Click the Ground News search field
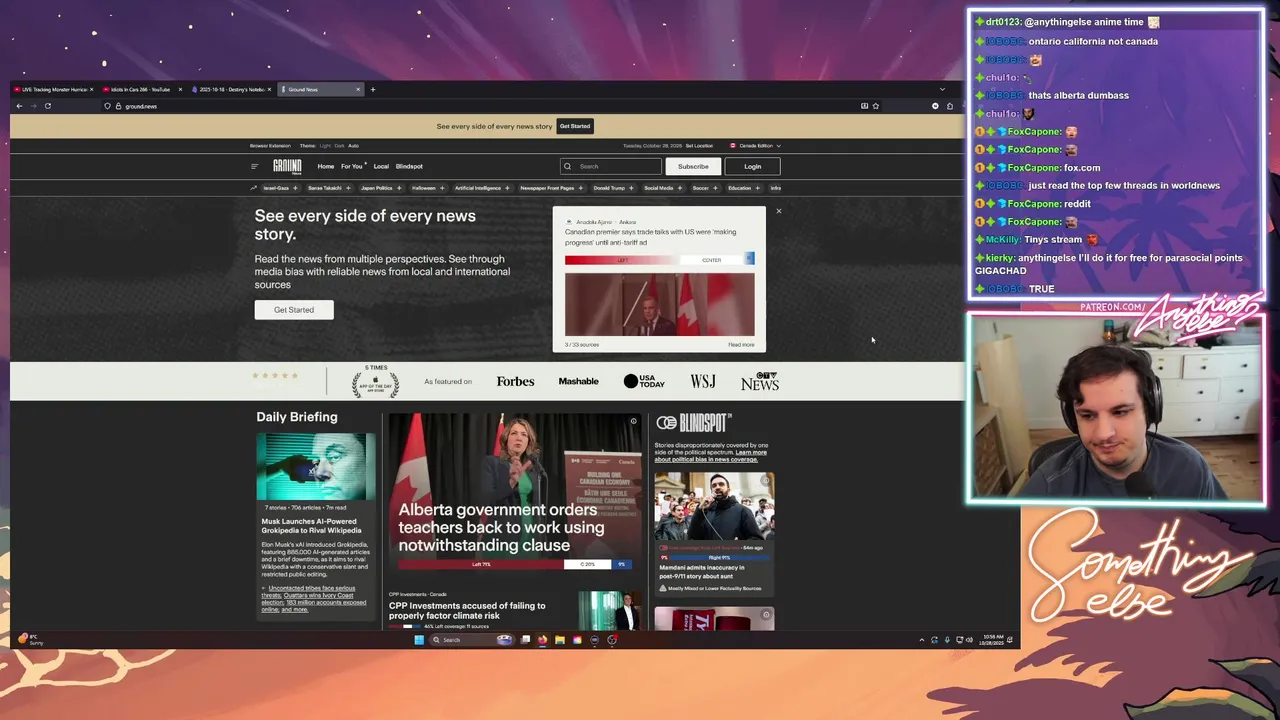Image resolution: width=1280 pixels, height=720 pixels. click(x=611, y=166)
